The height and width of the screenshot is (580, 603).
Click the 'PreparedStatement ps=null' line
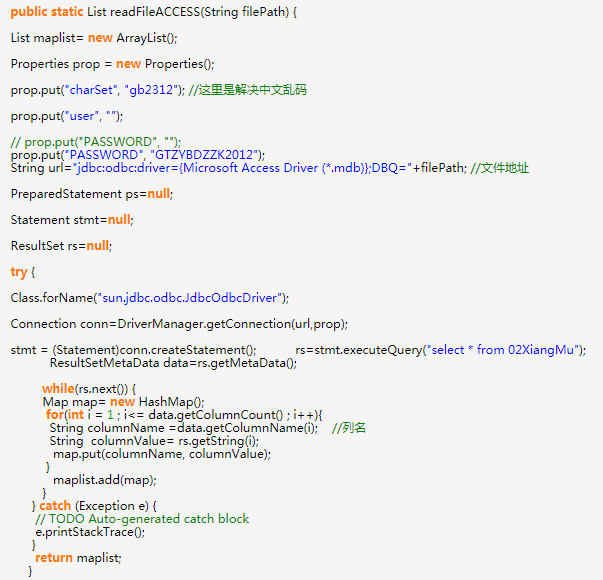tap(92, 194)
